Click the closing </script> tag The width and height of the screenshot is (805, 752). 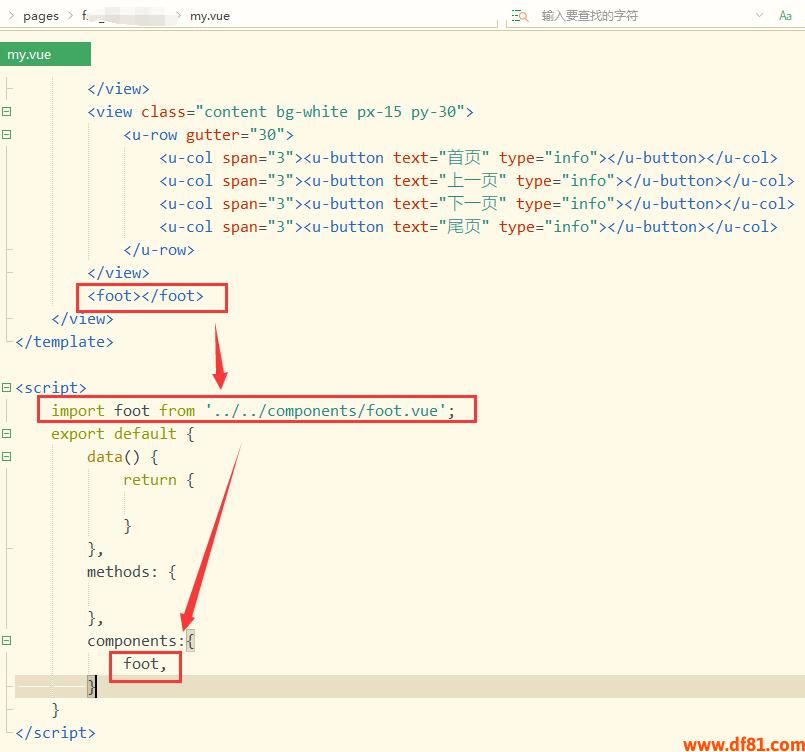point(55,733)
